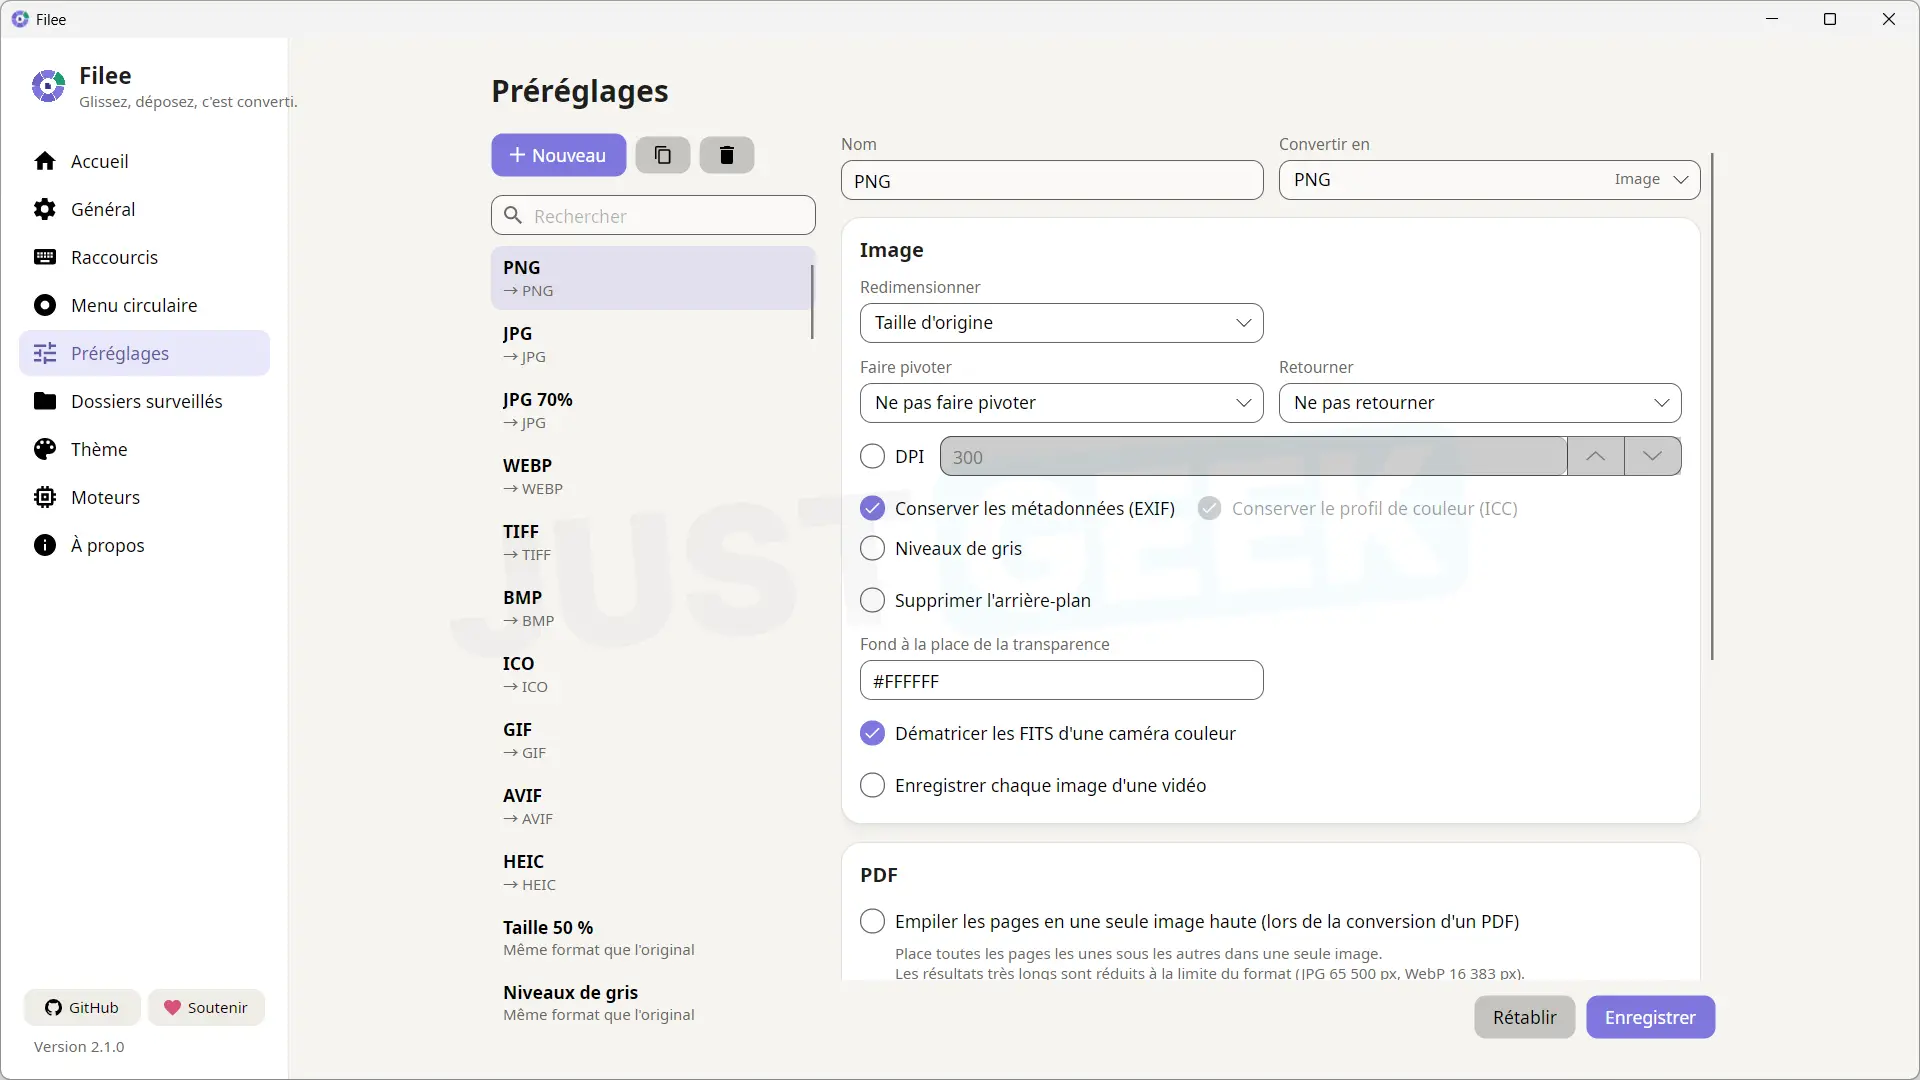
Task: Open Dossiers surveillés in the sidebar
Action: (x=145, y=401)
